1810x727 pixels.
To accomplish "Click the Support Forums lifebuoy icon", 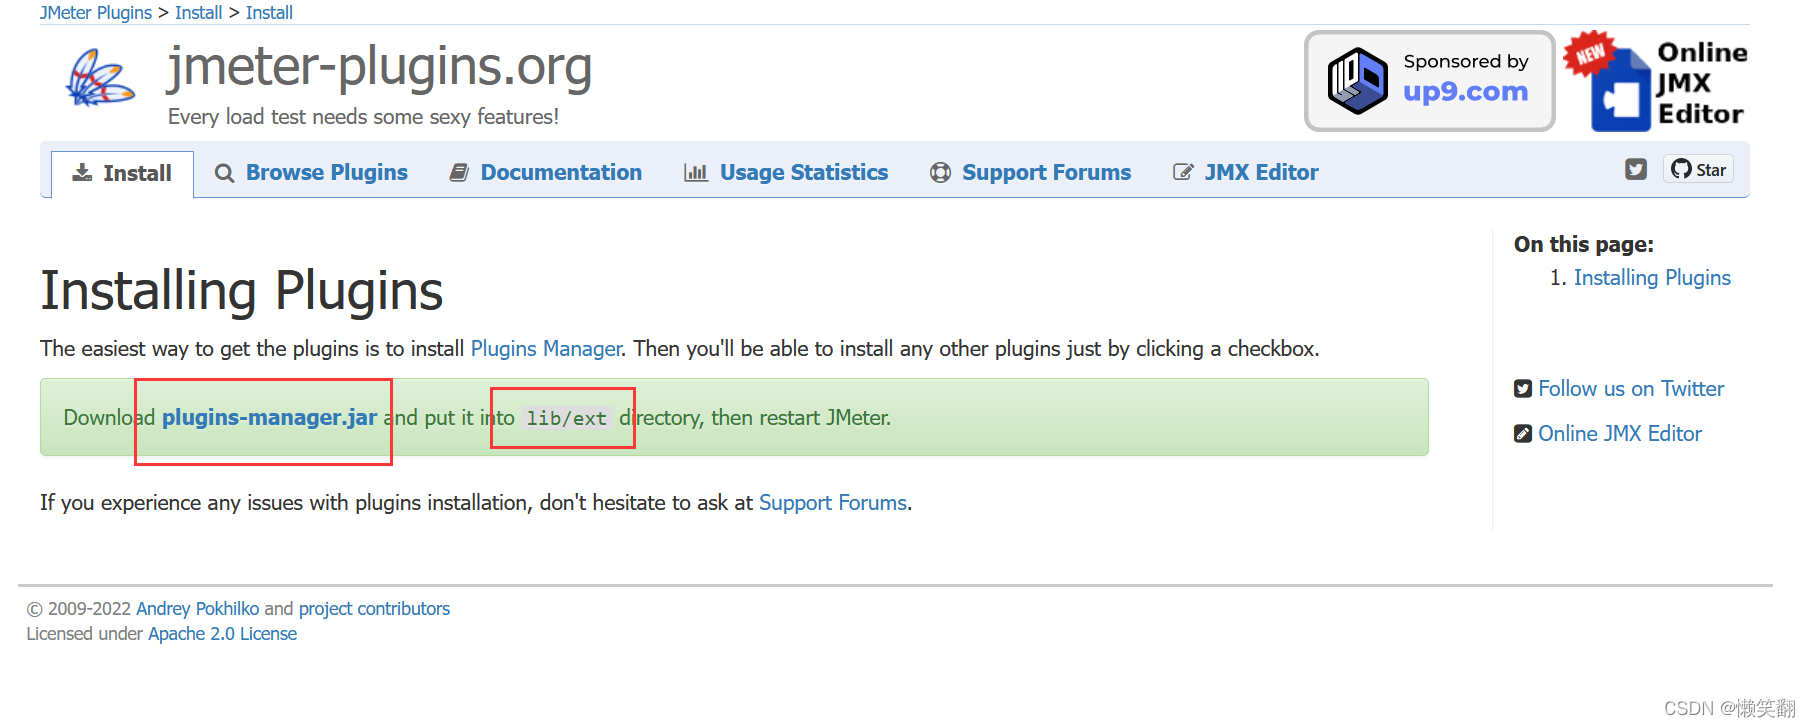I will point(940,173).
